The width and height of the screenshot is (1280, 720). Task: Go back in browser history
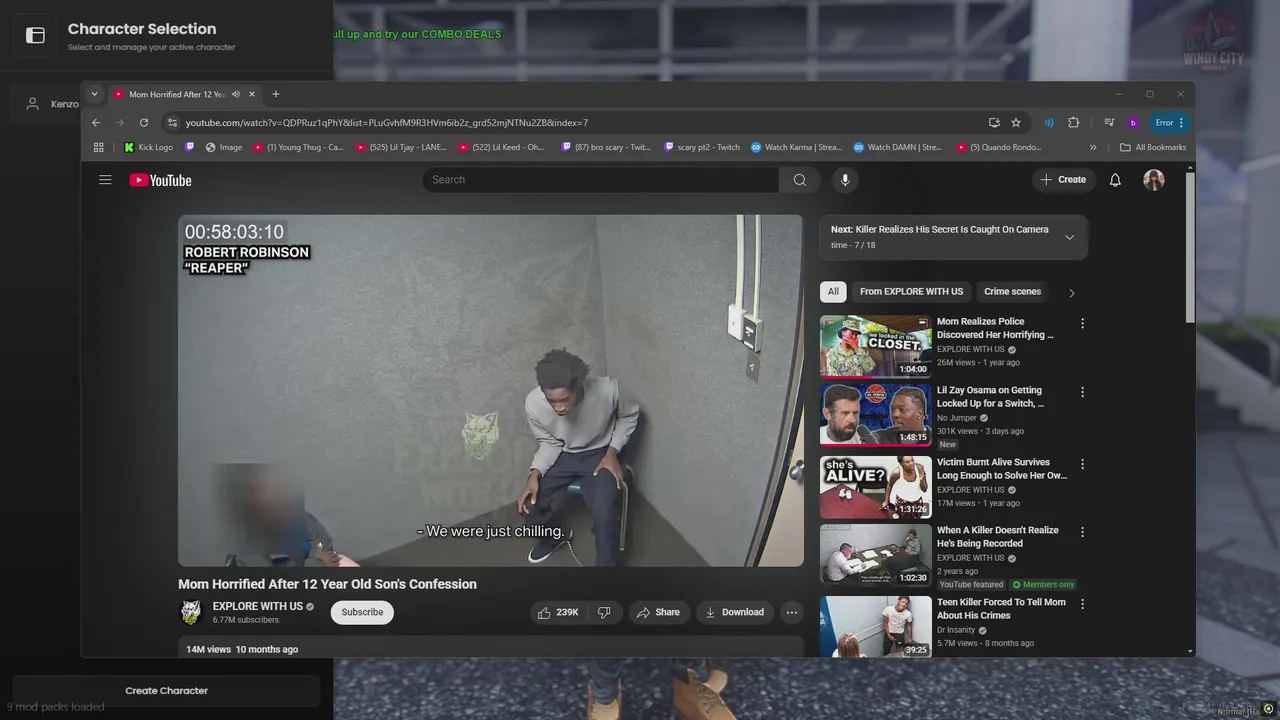tap(96, 122)
